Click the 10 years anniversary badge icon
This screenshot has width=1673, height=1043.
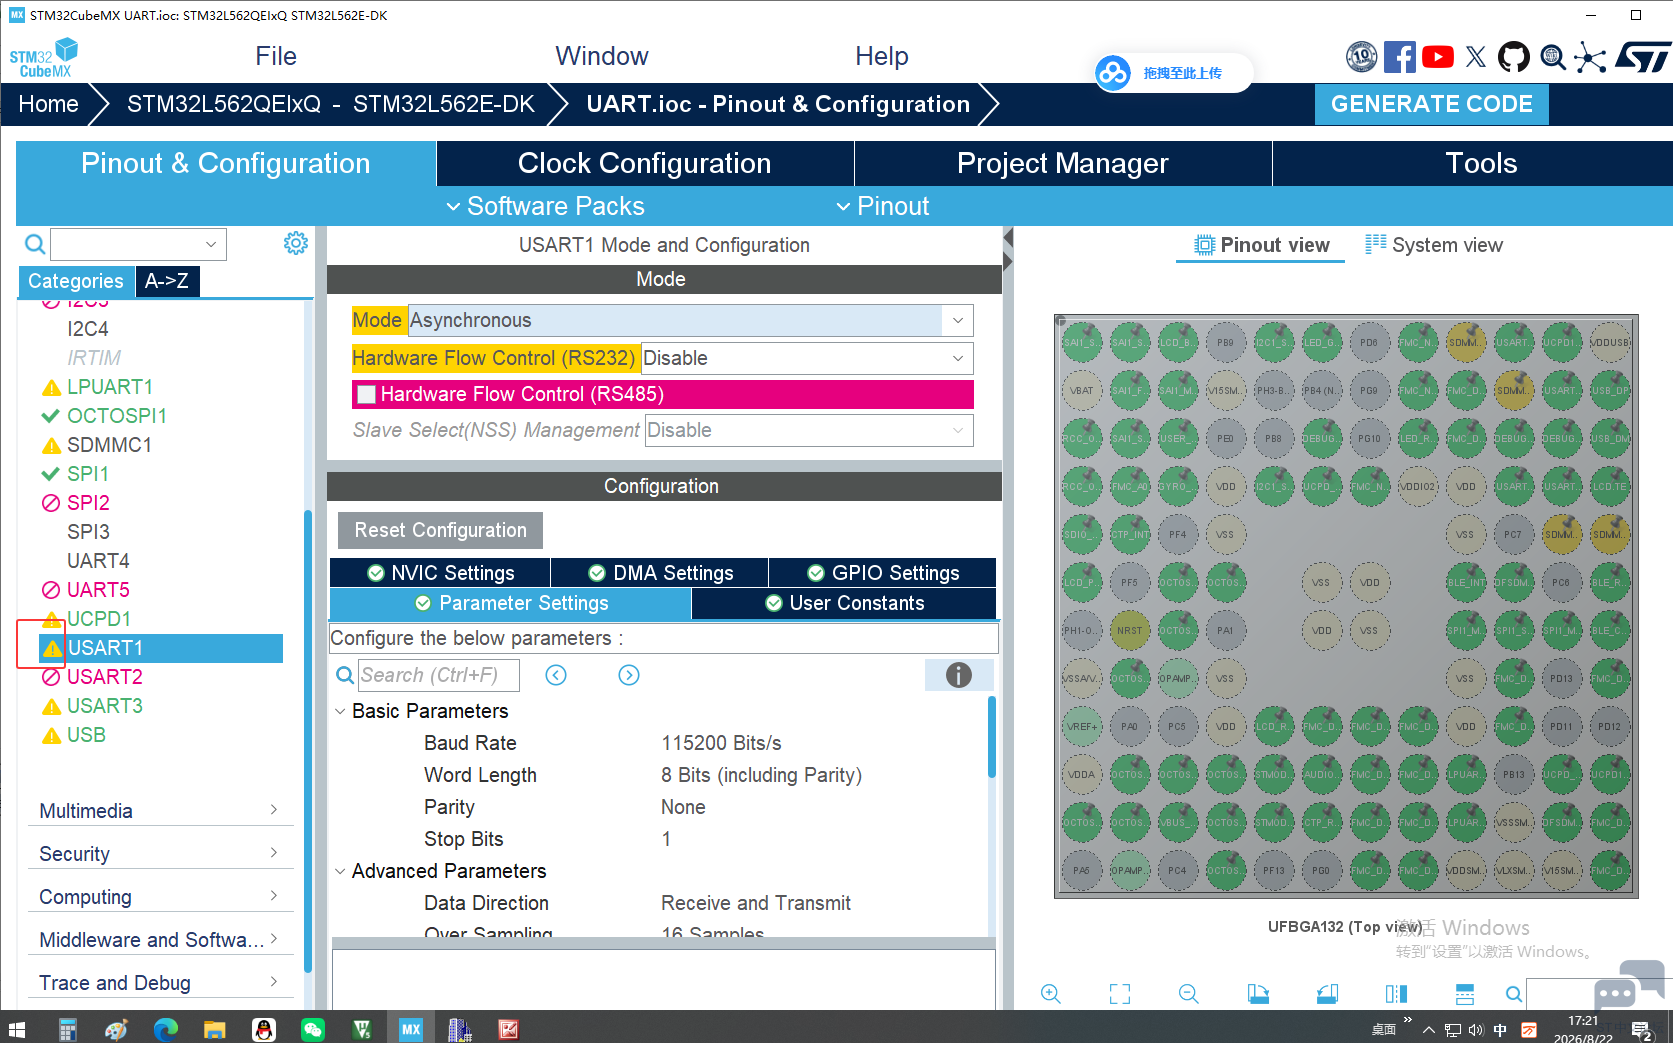click(1361, 57)
